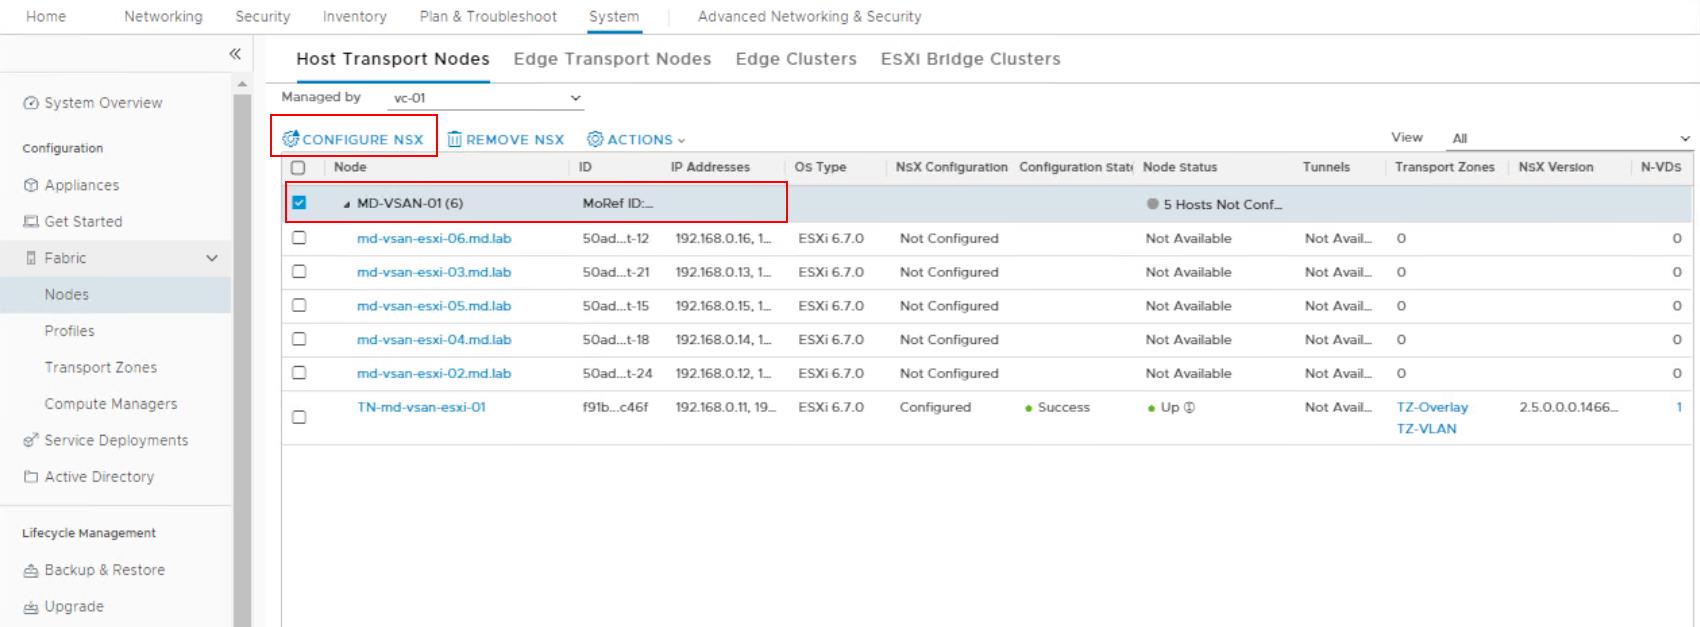This screenshot has height=627, width=1700.
Task: Click the Remove NSX button
Action: pos(506,140)
